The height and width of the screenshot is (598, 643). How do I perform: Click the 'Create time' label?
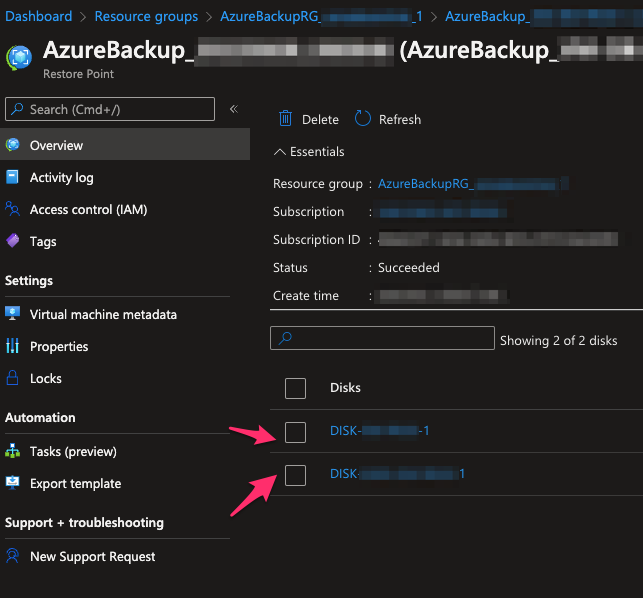pos(306,295)
